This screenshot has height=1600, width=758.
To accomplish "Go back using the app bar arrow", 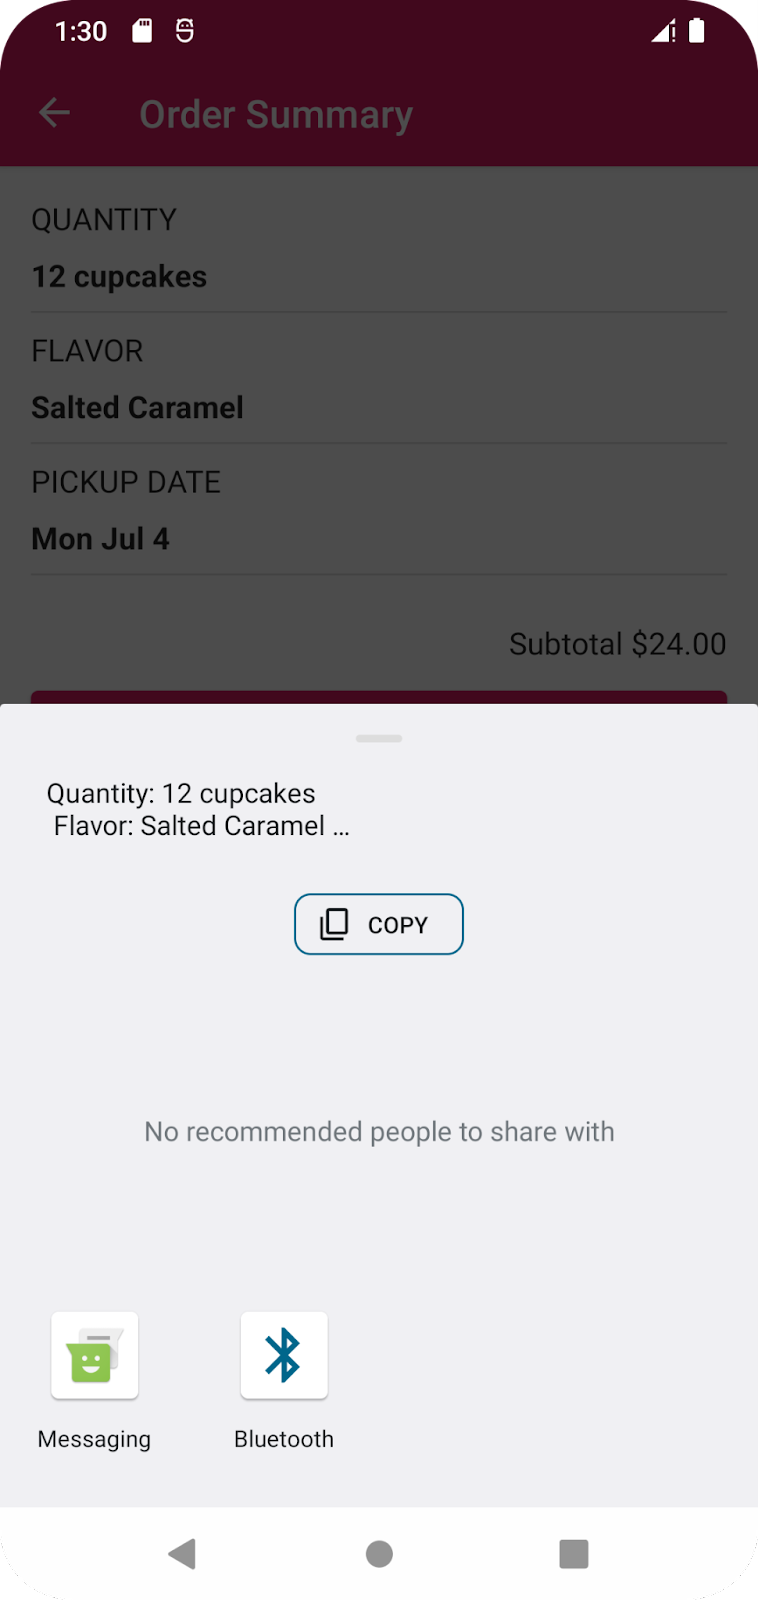I will point(54,113).
